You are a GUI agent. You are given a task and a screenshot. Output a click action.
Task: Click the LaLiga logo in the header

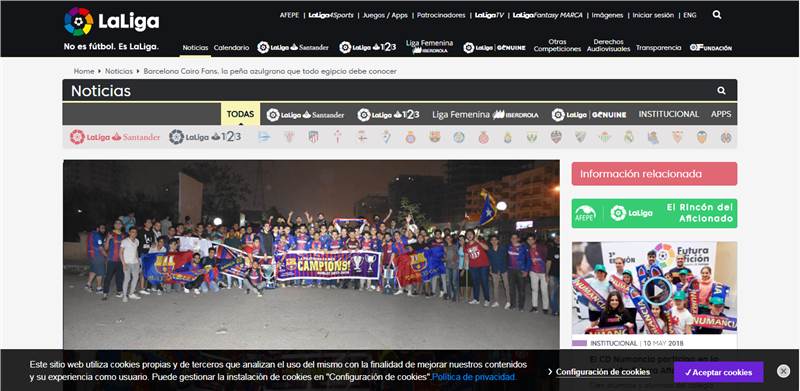pyautogui.click(x=112, y=21)
